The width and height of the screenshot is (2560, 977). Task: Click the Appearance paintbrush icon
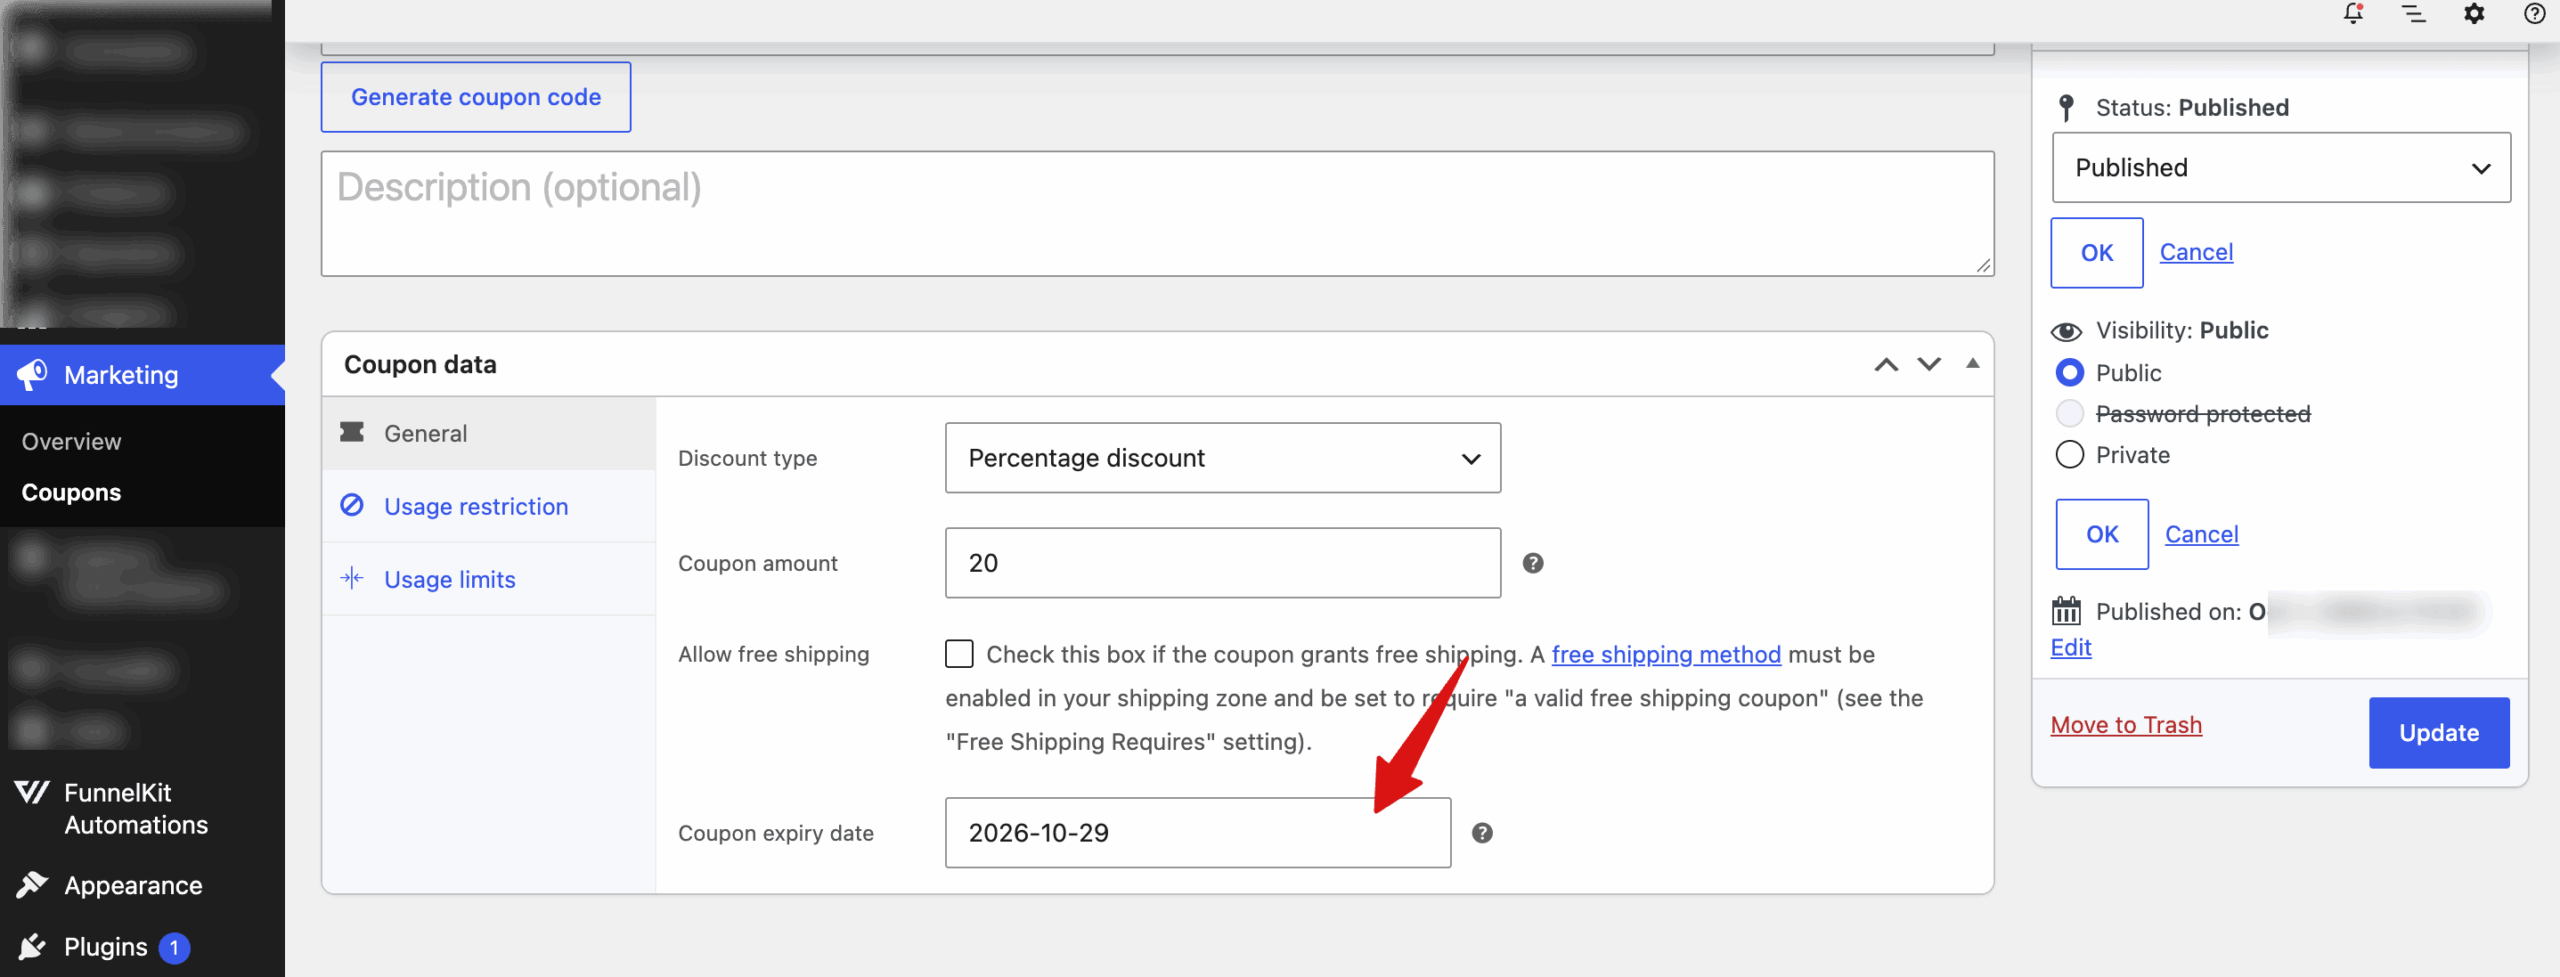(32, 885)
